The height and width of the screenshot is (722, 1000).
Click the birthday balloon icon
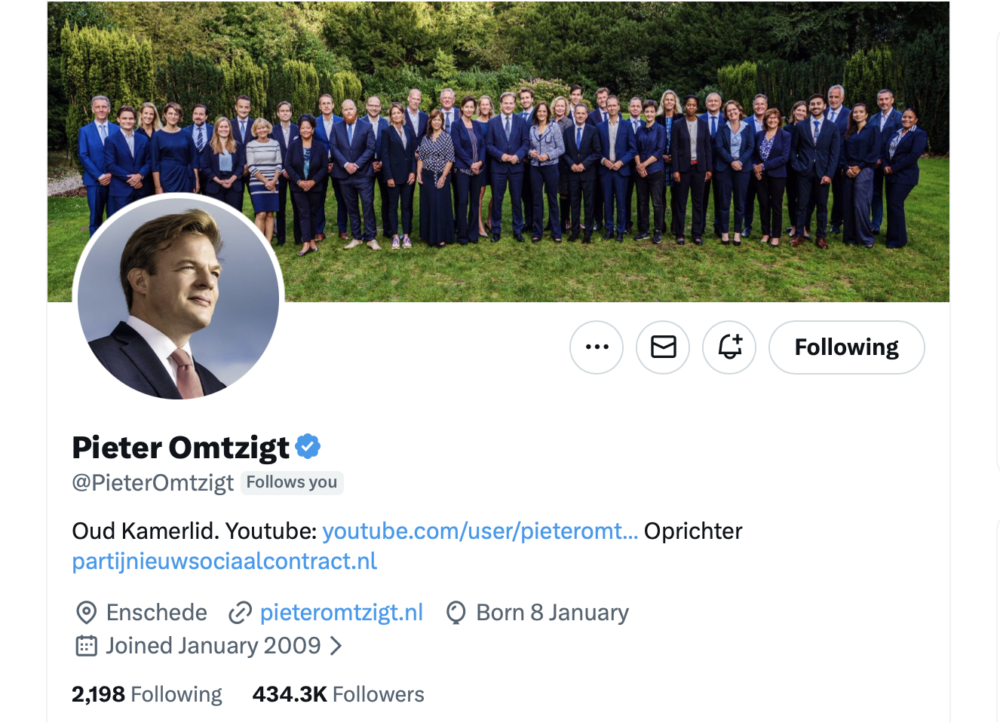[456, 613]
